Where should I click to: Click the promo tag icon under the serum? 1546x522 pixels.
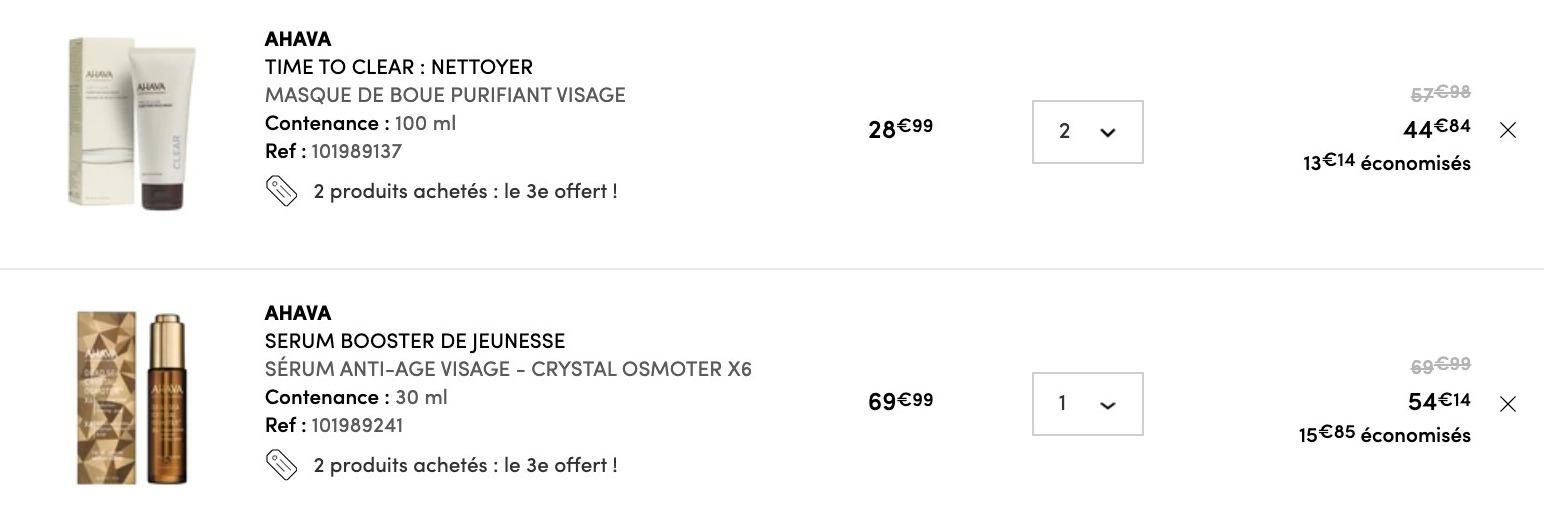point(282,465)
